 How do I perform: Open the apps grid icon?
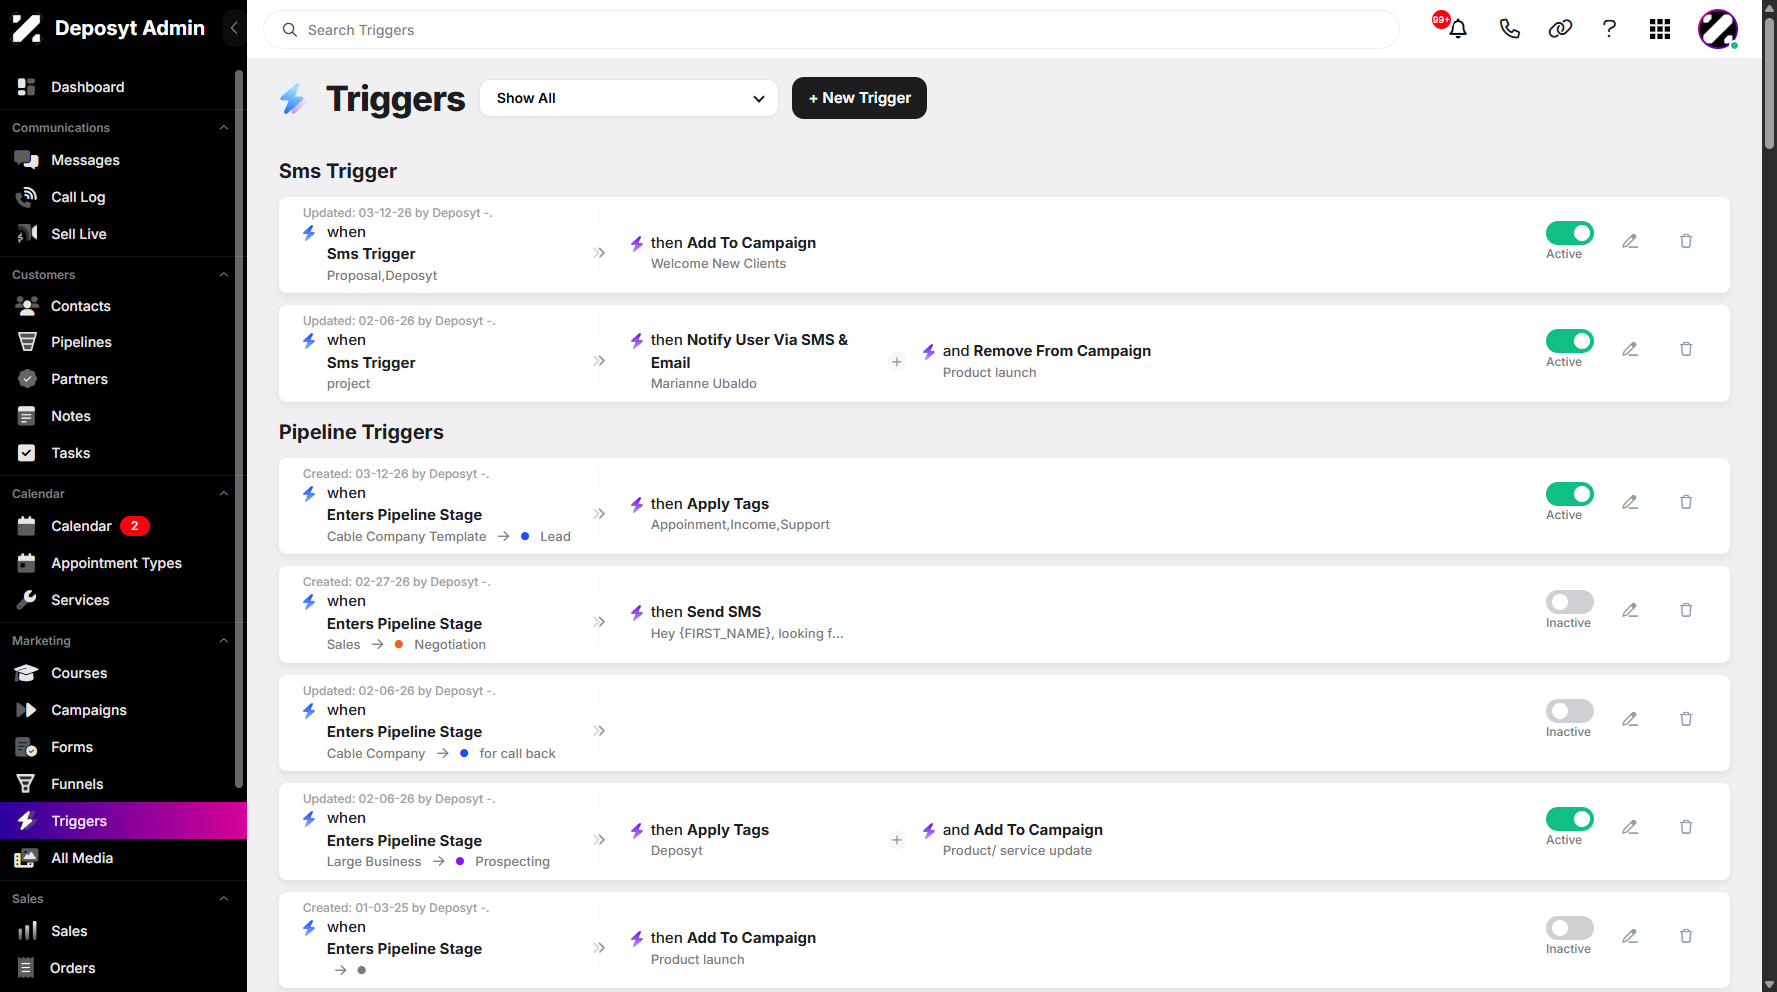pyautogui.click(x=1660, y=29)
